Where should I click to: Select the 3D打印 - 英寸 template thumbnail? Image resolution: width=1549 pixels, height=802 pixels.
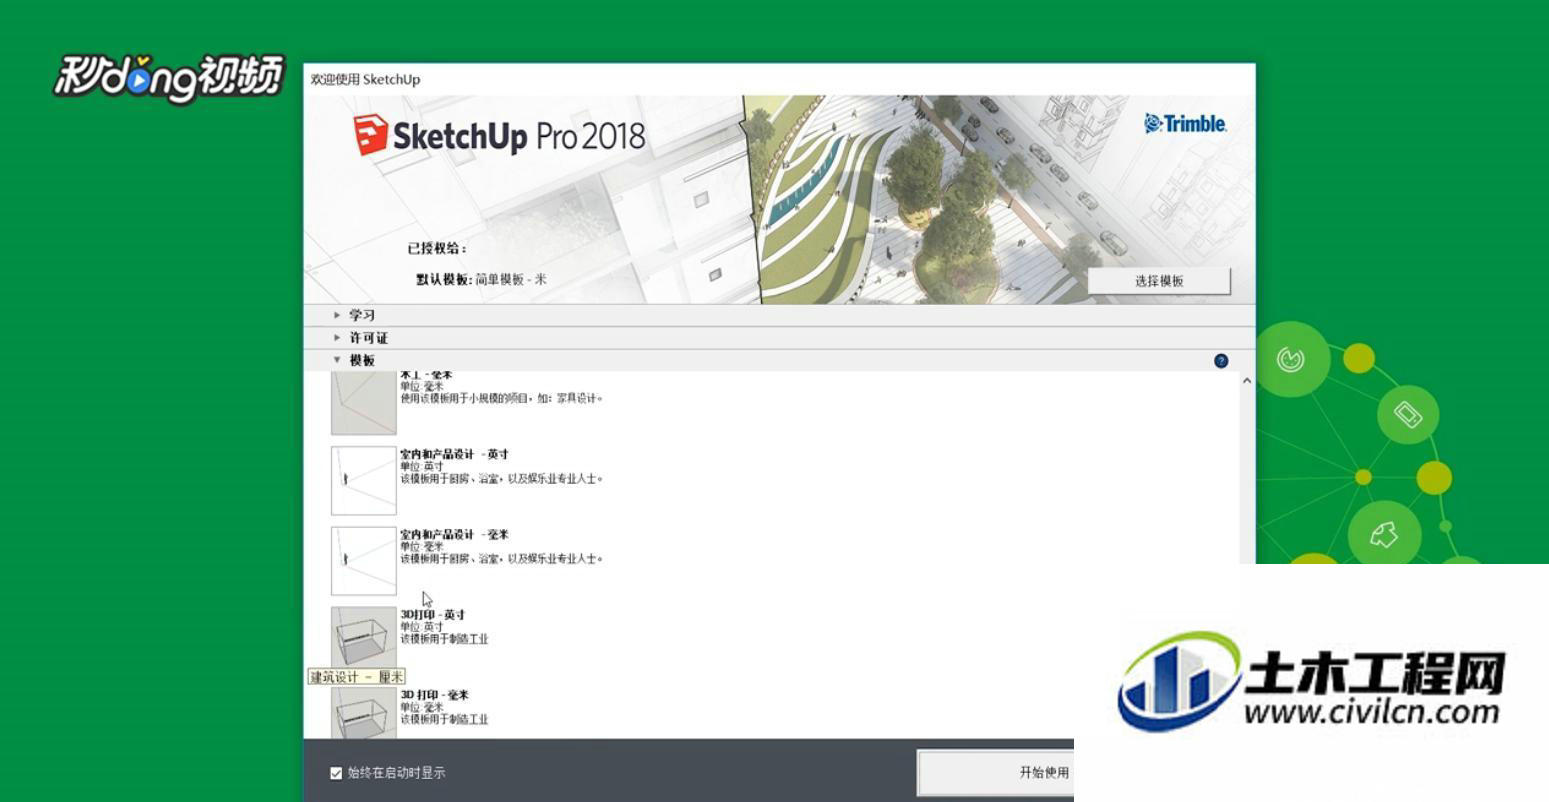[364, 638]
